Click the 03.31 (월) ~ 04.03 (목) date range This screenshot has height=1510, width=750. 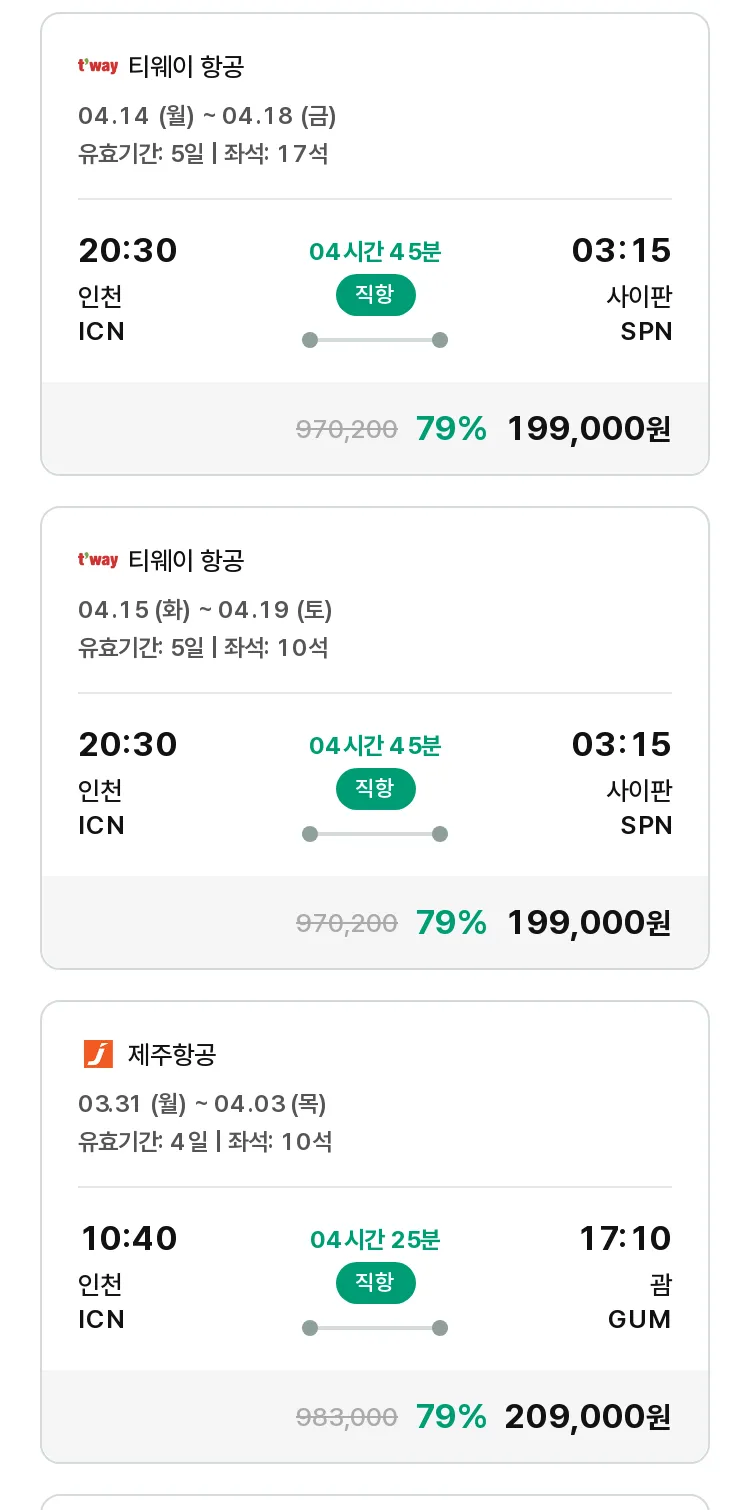[202, 1104]
